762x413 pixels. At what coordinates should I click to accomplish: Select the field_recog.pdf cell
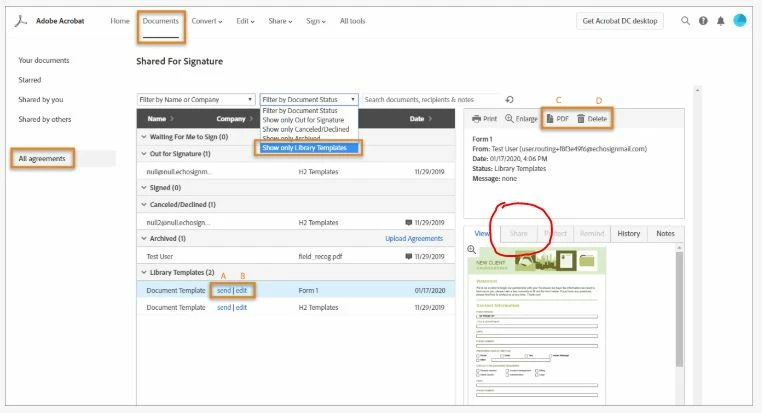click(320, 257)
